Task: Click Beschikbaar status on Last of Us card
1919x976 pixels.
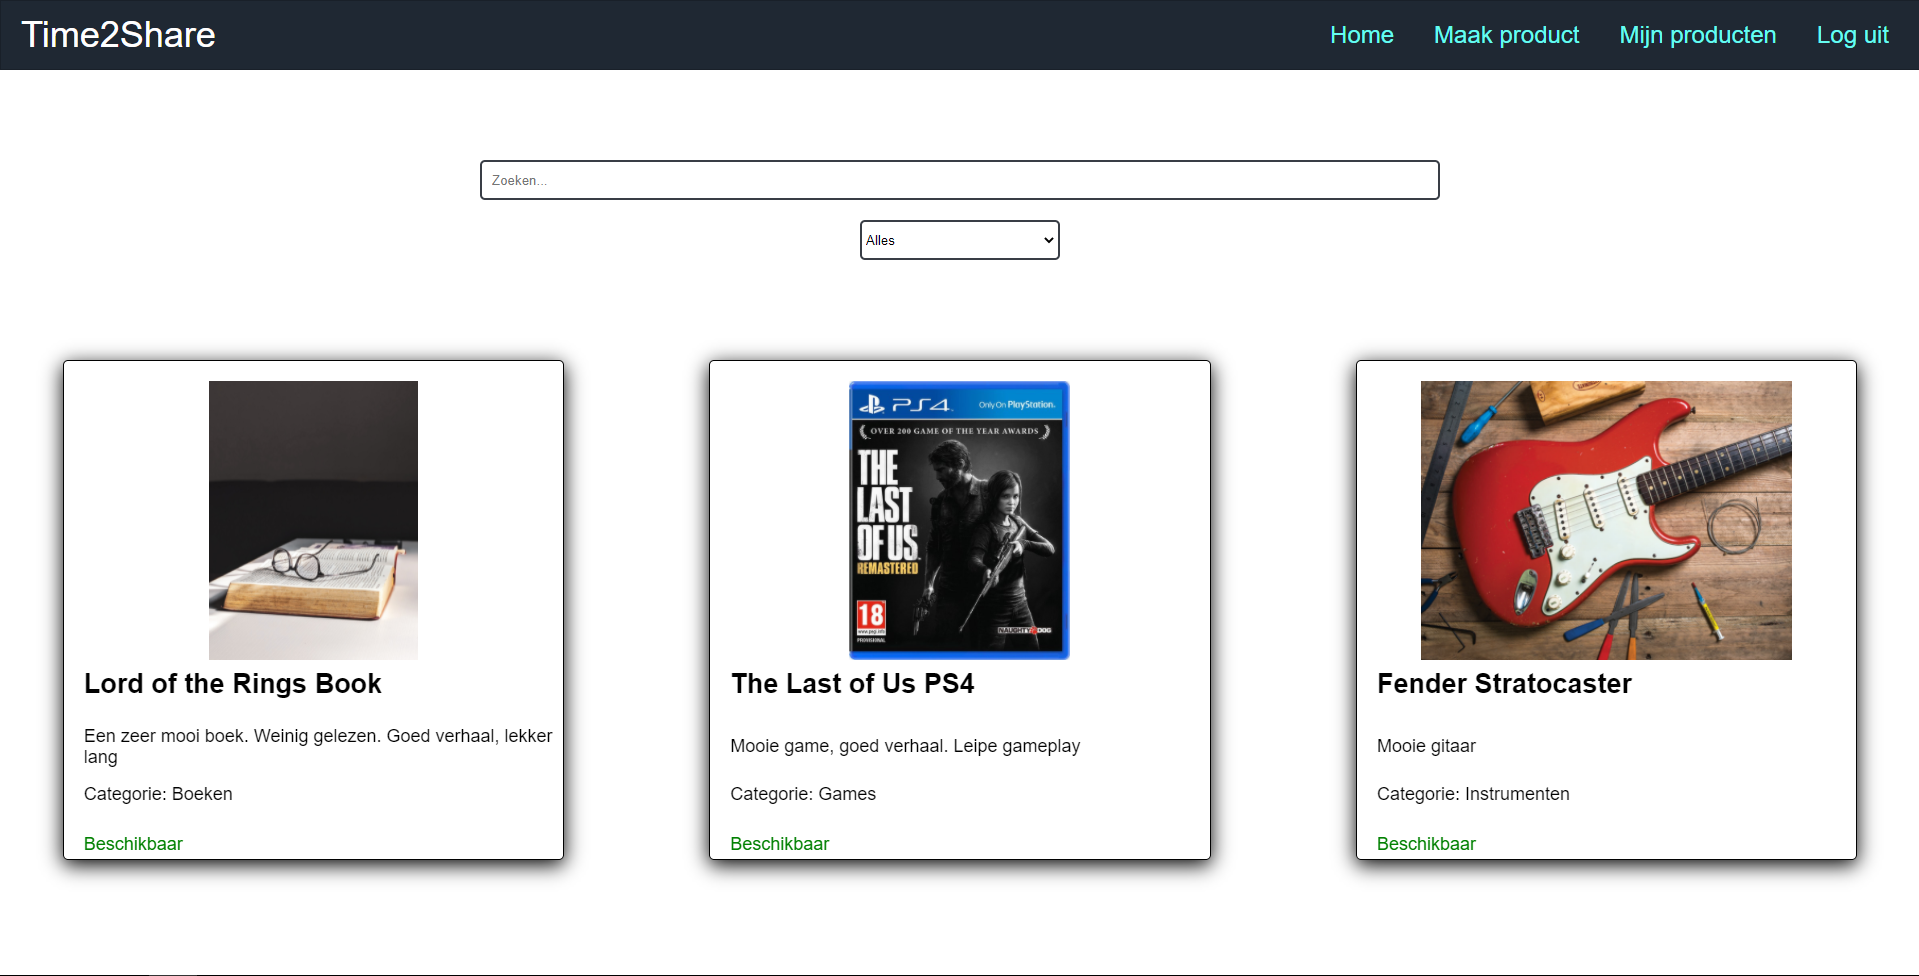Action: 780,844
